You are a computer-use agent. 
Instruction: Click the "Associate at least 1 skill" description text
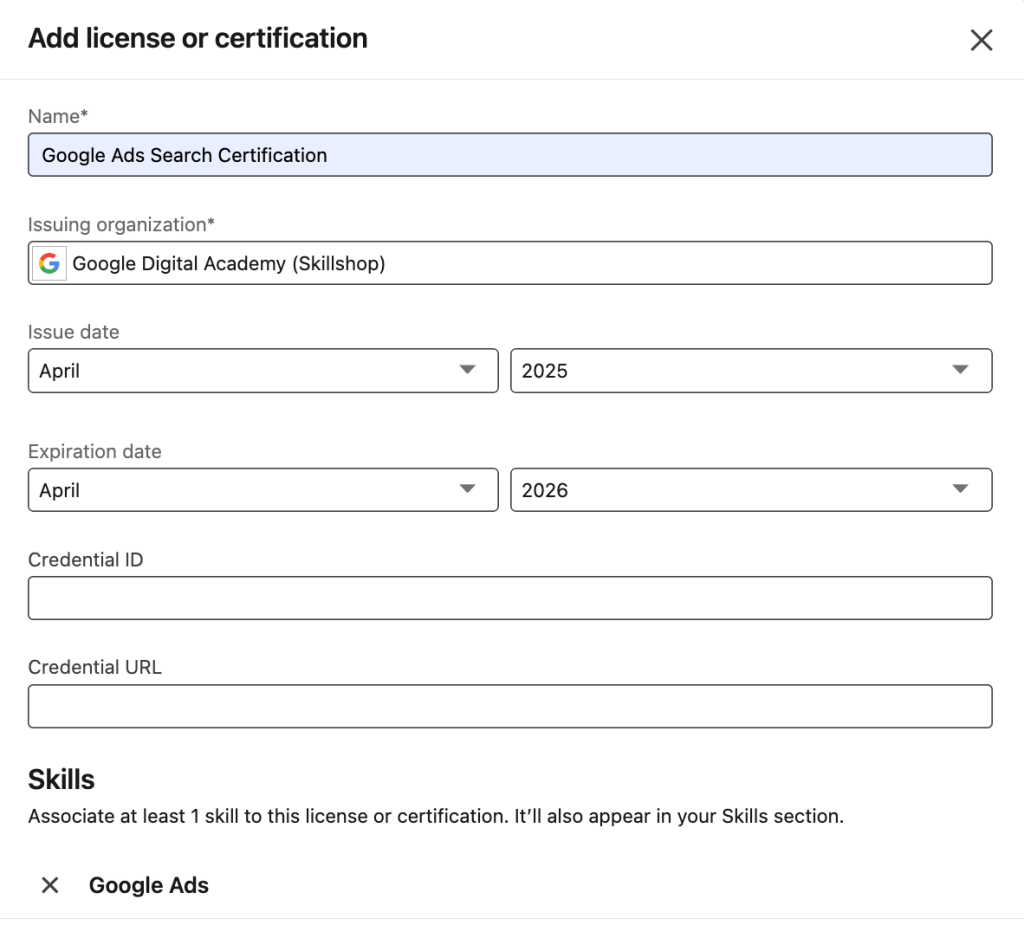[x=436, y=816]
